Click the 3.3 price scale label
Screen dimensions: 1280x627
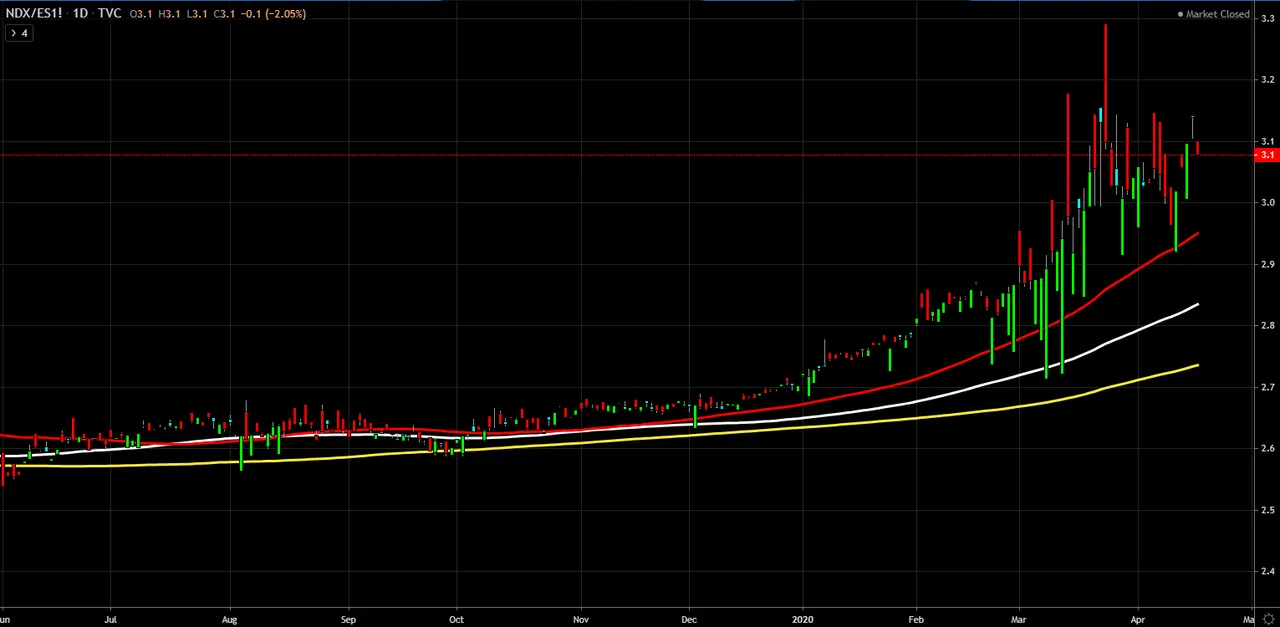[x=1267, y=18]
